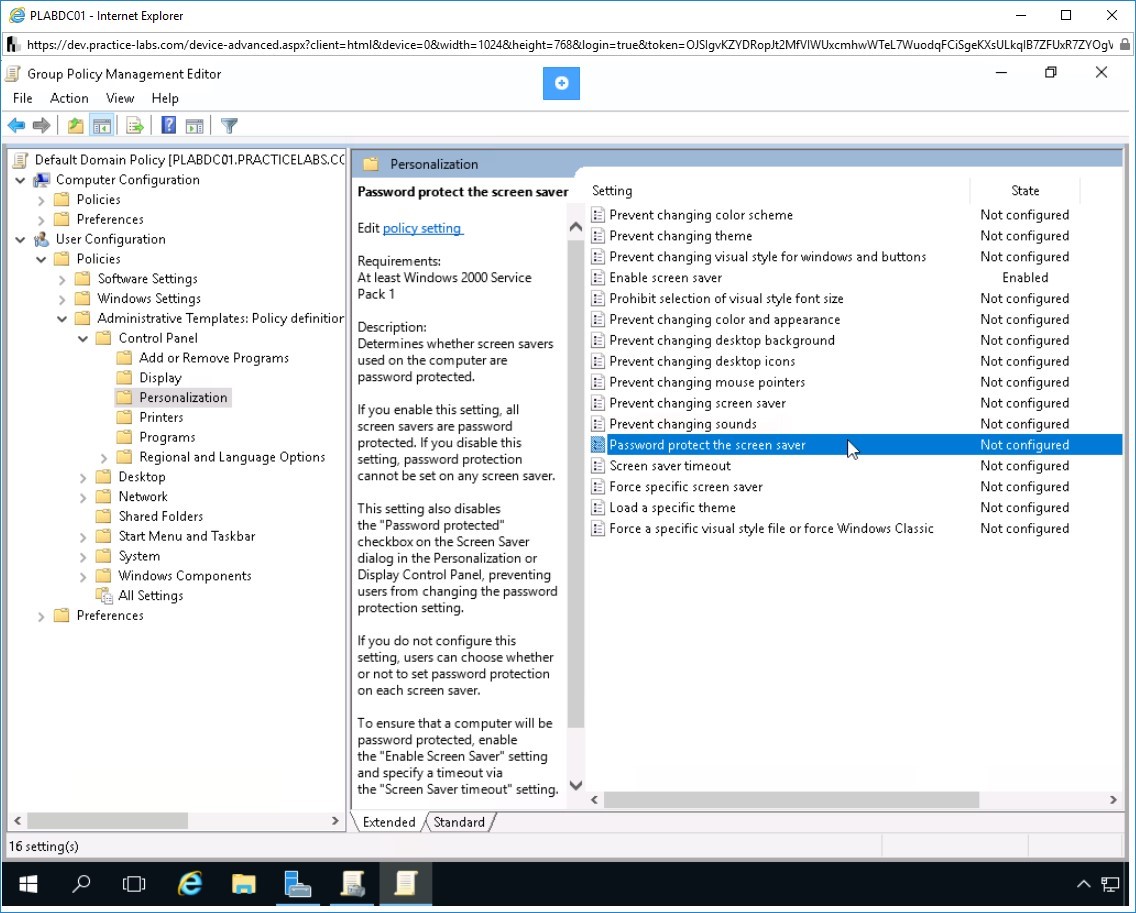Click right arrow of settings list scrollbar
Viewport: 1136px width, 913px height.
click(1113, 800)
